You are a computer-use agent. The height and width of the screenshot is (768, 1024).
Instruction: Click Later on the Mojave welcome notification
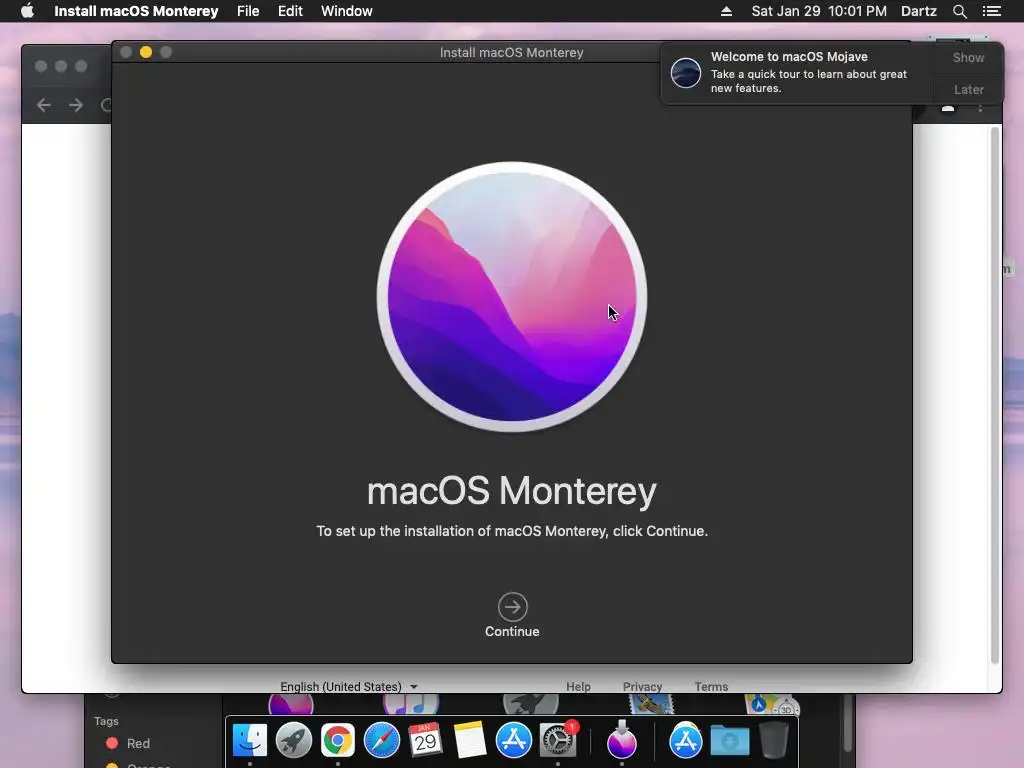[968, 89]
